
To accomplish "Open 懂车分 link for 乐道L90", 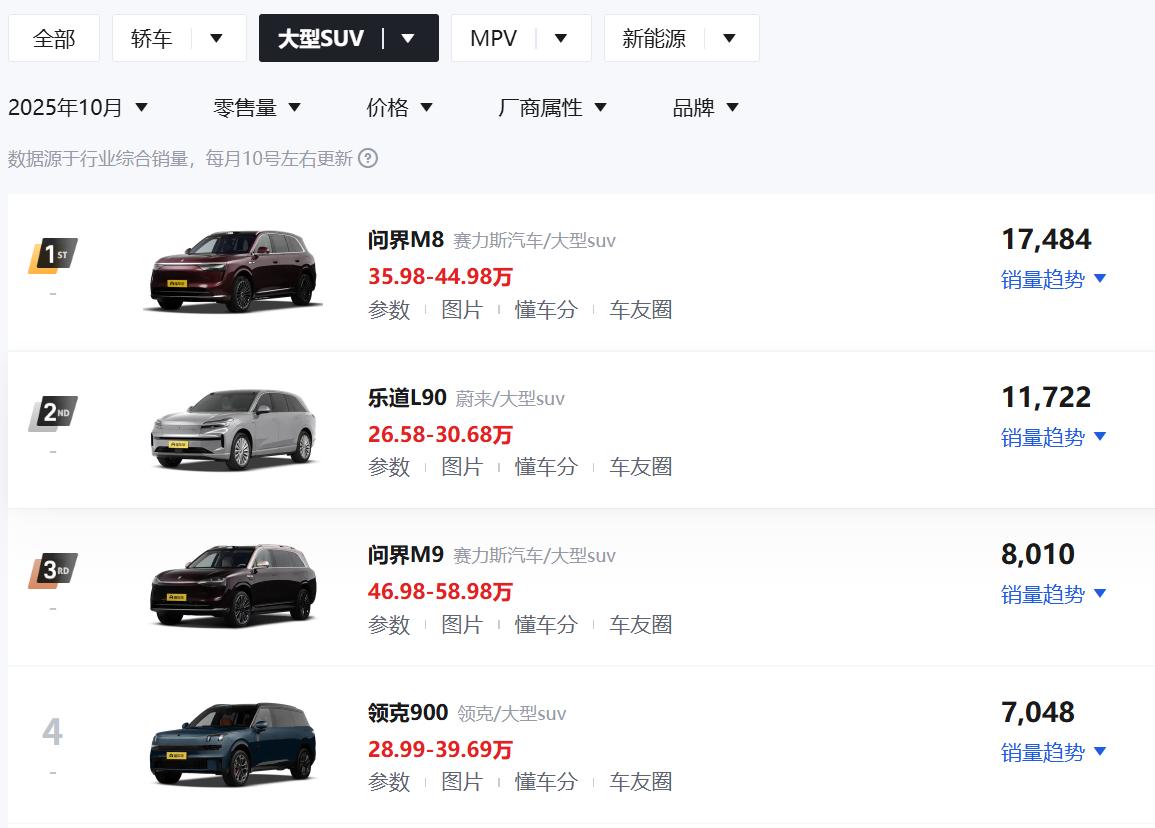I will [x=546, y=467].
